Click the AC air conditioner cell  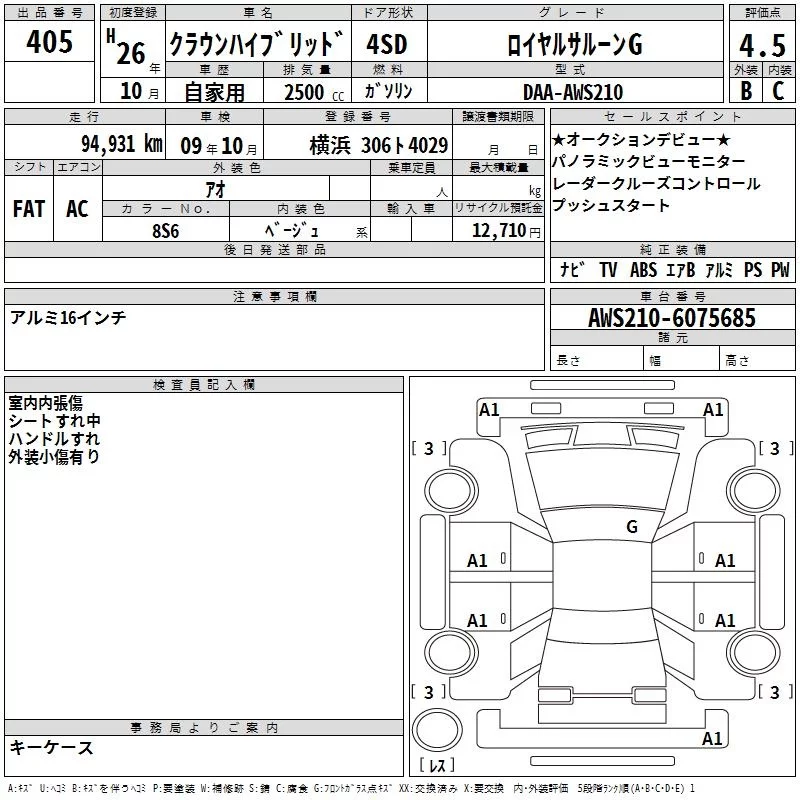tap(77, 209)
